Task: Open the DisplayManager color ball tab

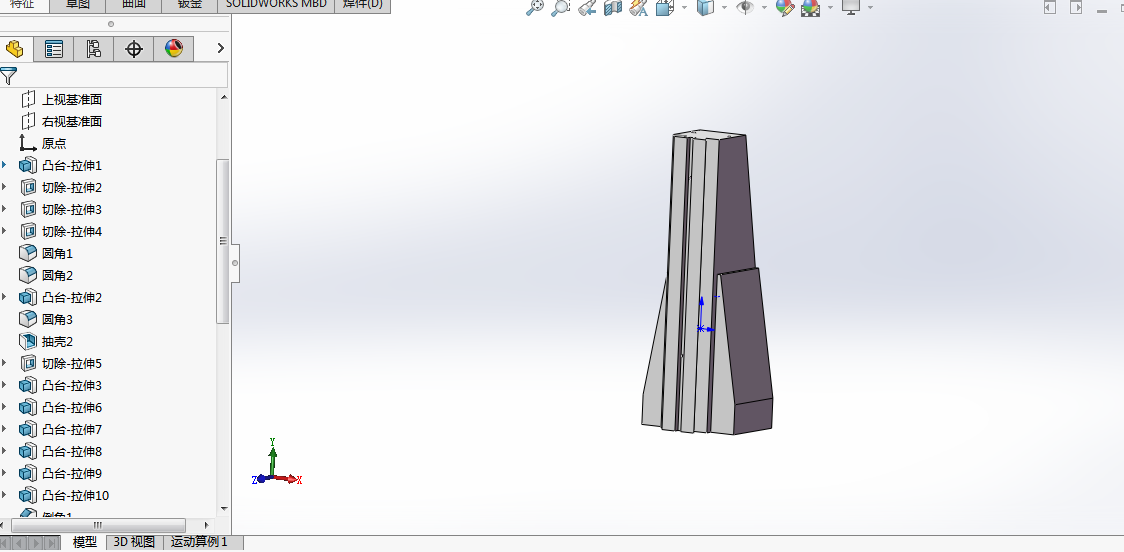Action: 174,49
